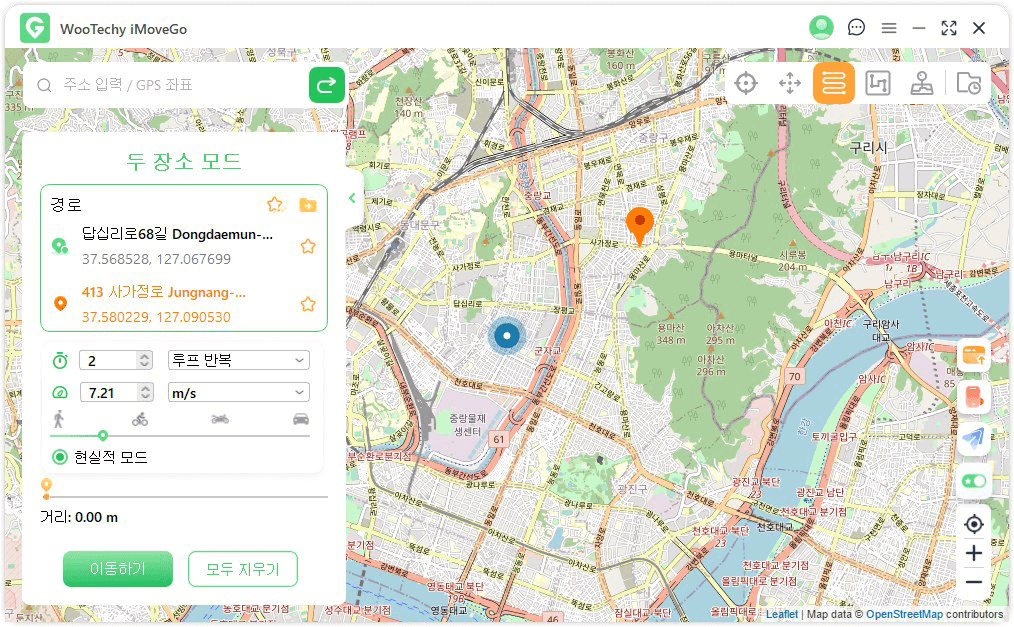The image size is (1014, 627).
Task: Import route file with folder icon
Action: click(x=308, y=205)
